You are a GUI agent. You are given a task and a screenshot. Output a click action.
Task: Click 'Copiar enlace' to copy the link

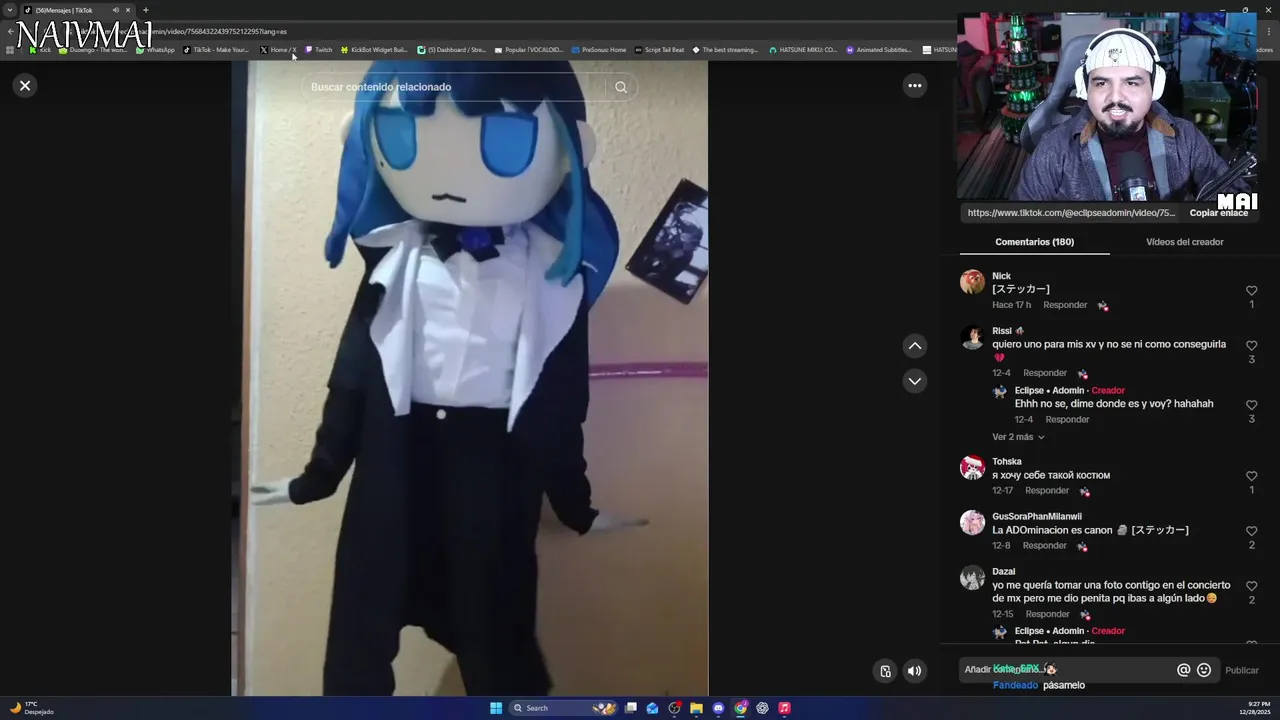pos(1218,213)
